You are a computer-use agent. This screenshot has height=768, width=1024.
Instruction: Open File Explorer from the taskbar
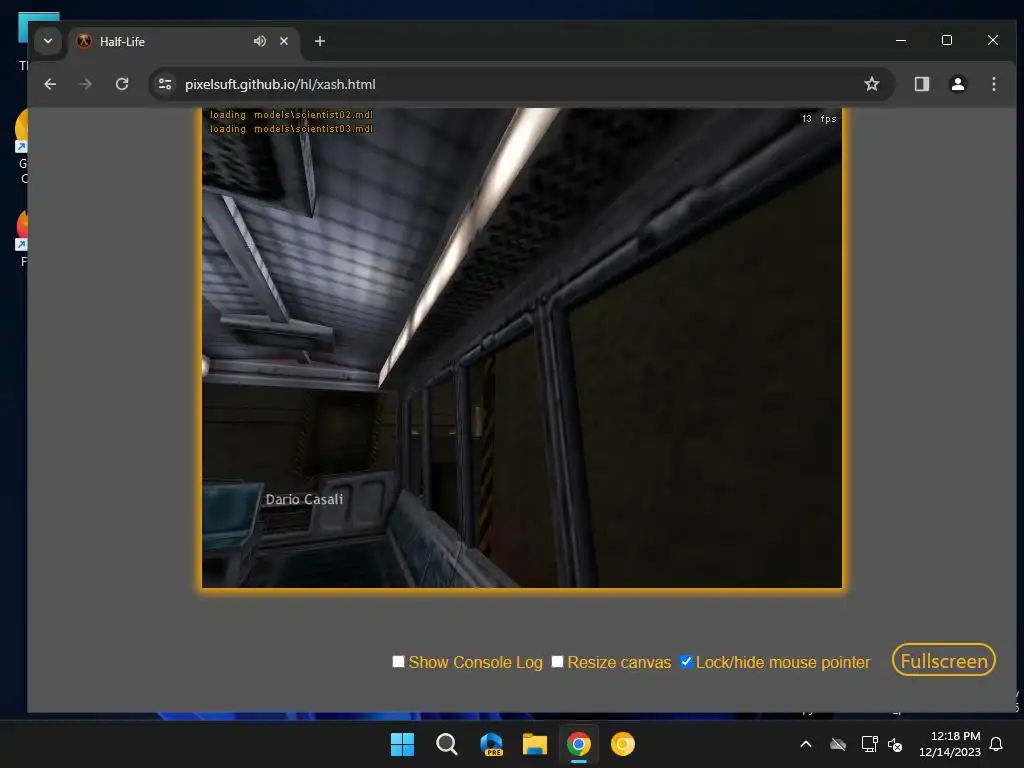pyautogui.click(x=535, y=744)
